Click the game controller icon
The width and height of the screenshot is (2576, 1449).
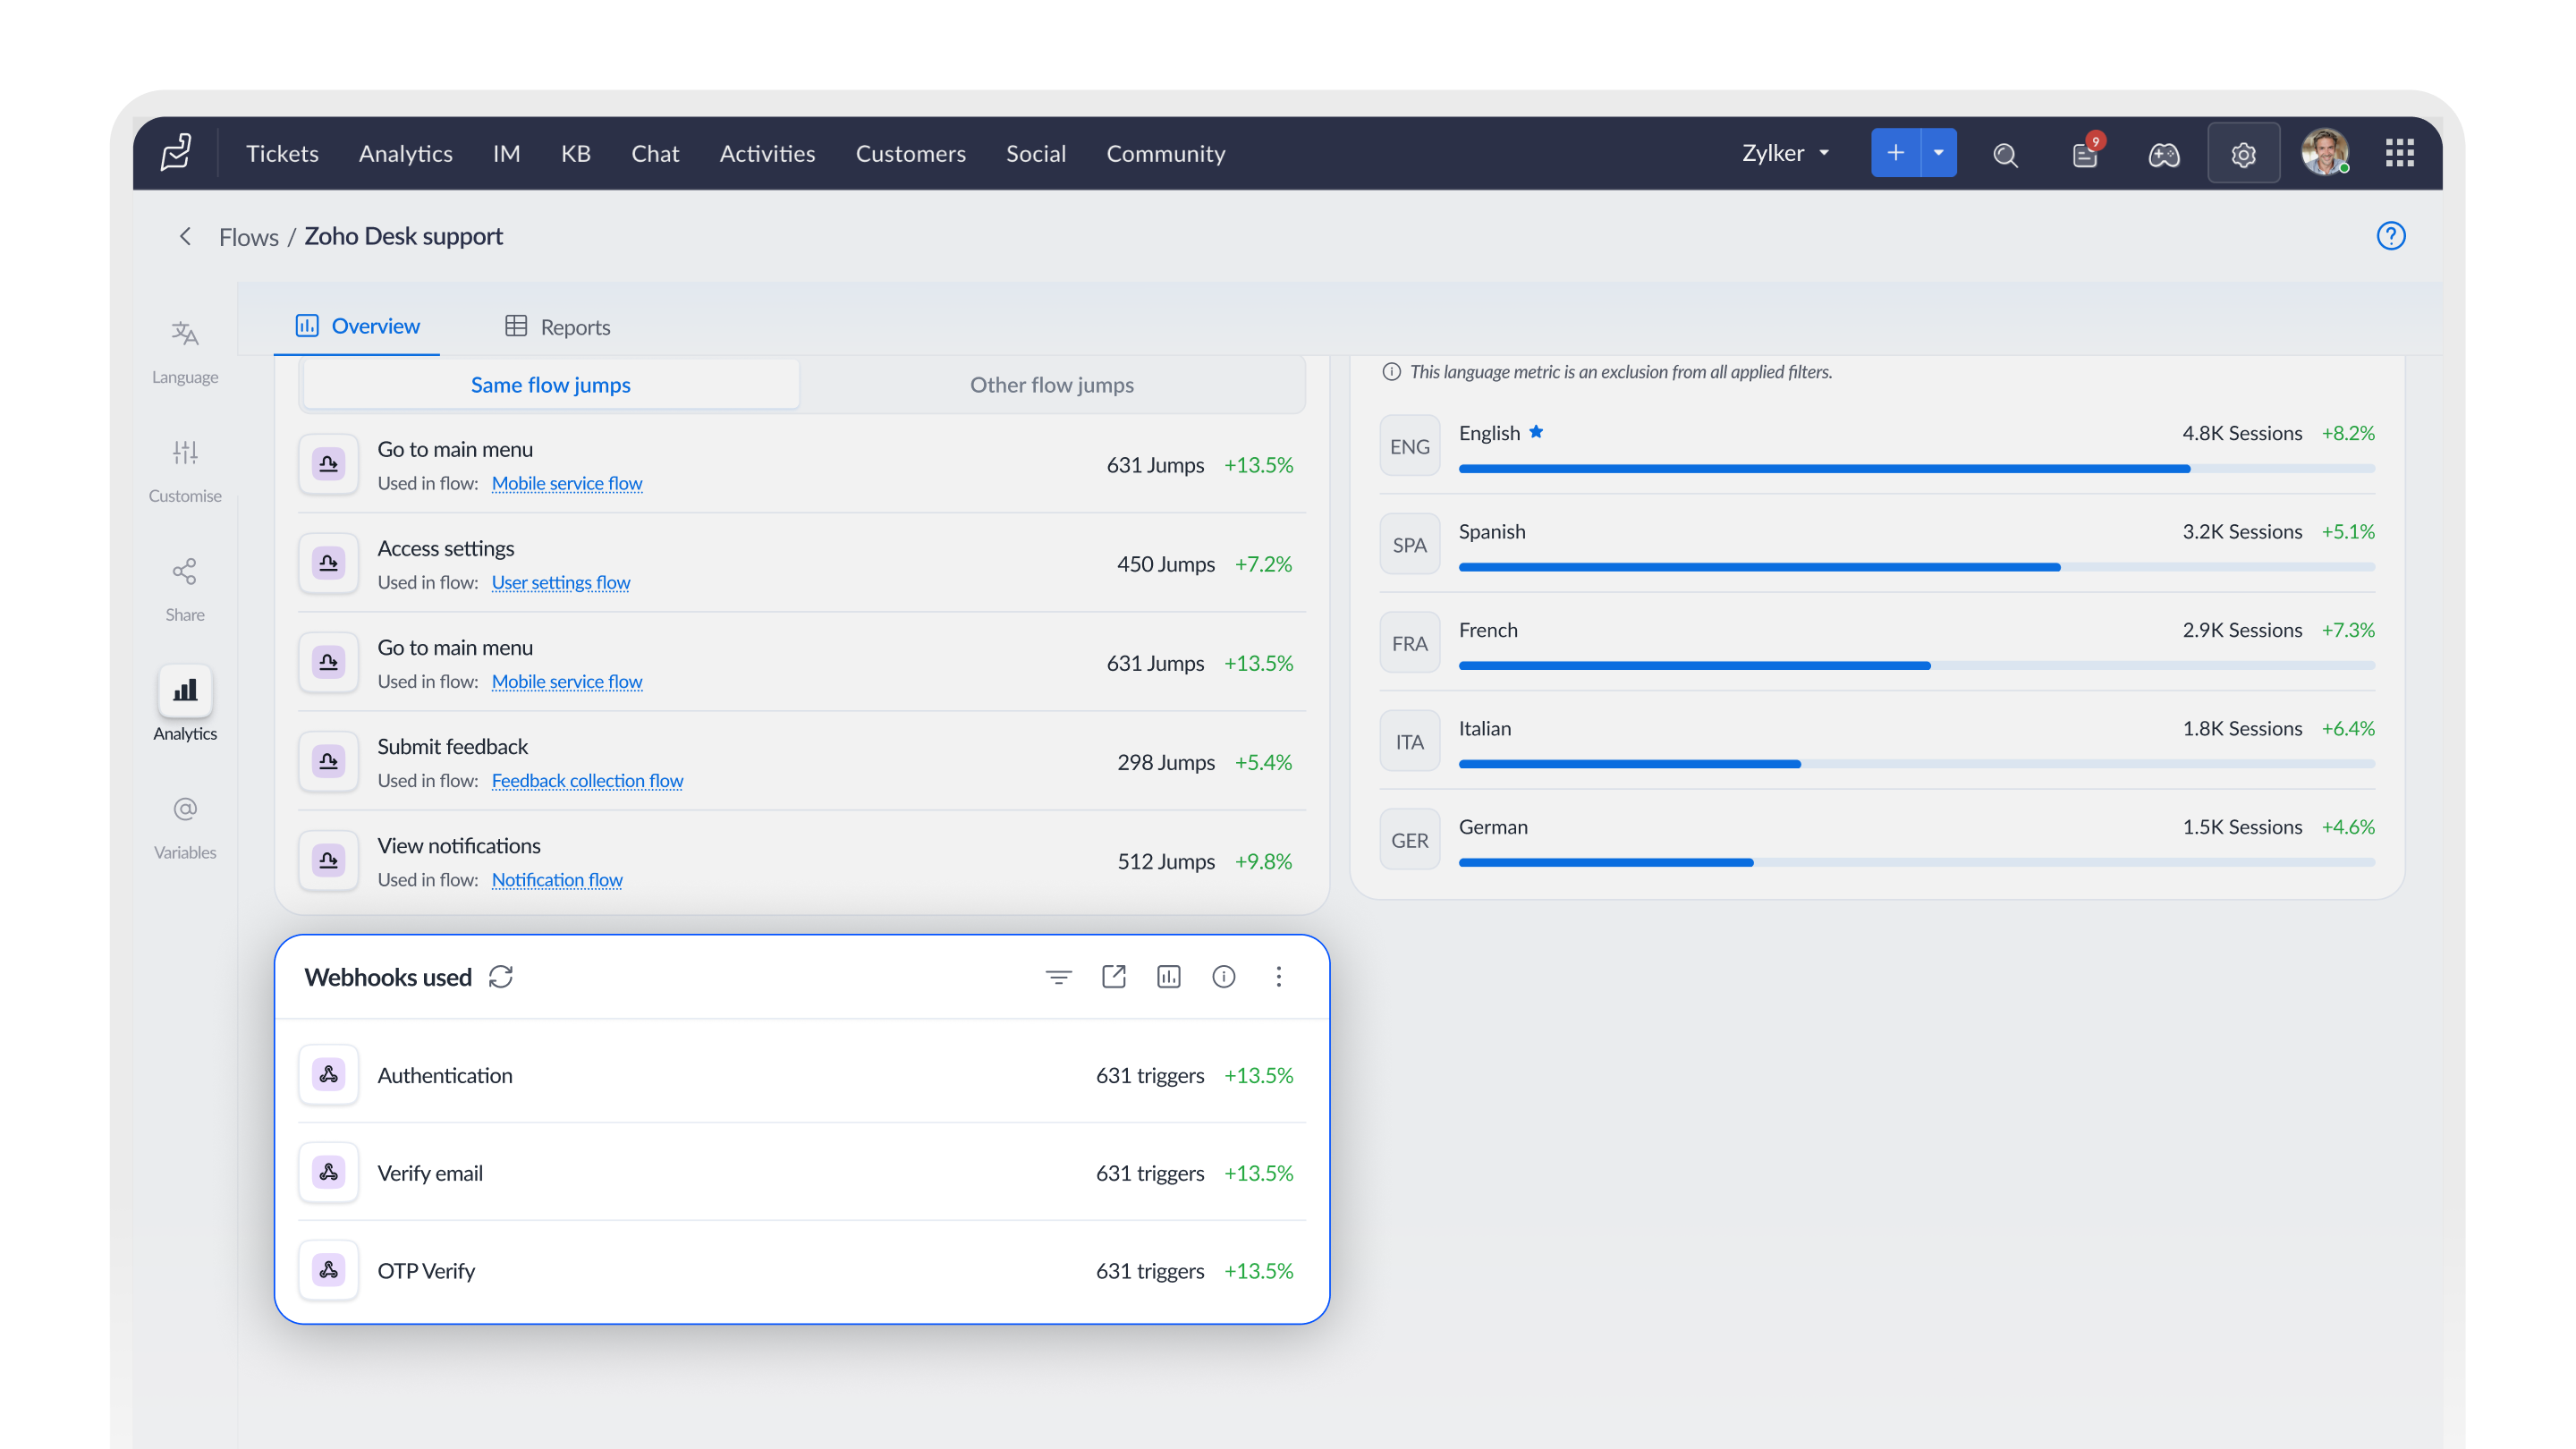click(x=2164, y=154)
